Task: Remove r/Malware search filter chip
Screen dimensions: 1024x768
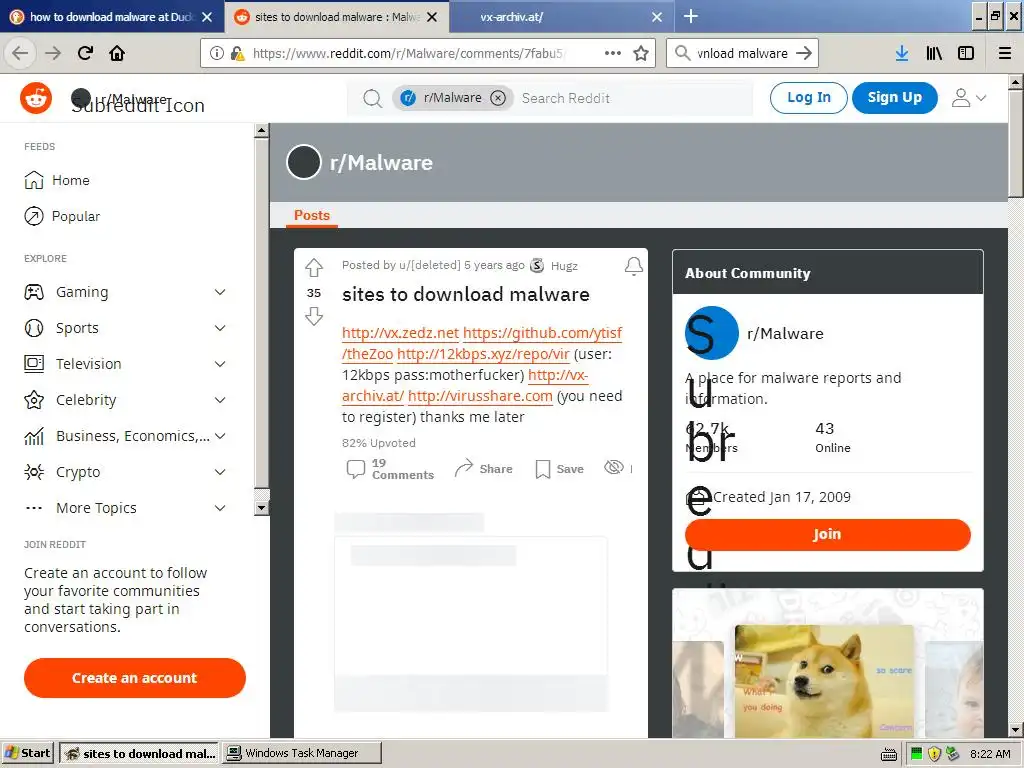Action: (498, 98)
